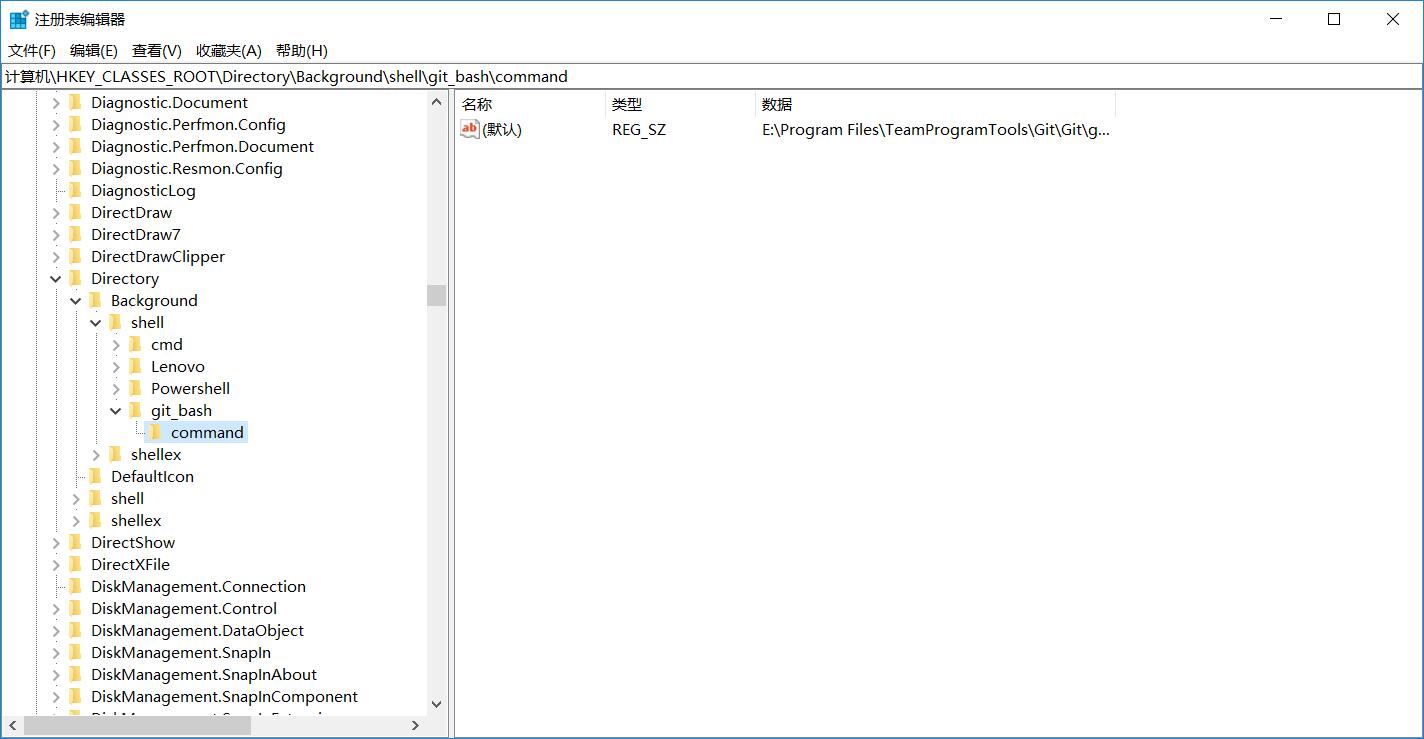The height and width of the screenshot is (739, 1424).
Task: Expand the cmd key
Action: 116,344
